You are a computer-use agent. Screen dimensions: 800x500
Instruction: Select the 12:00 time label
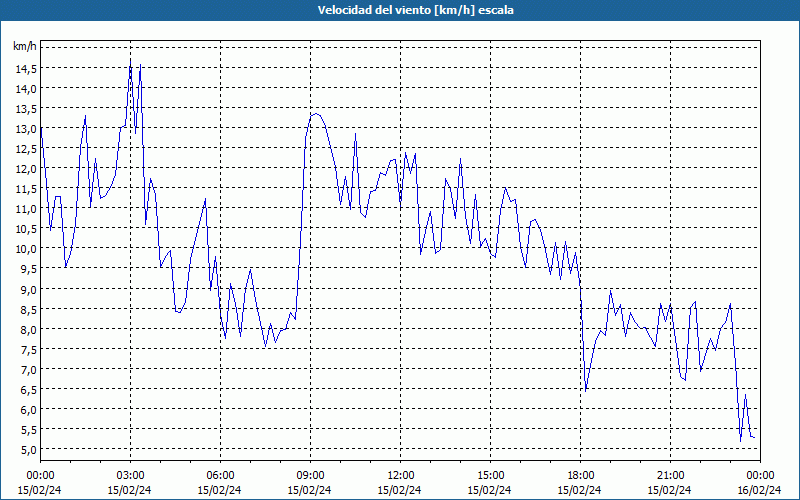pos(400,476)
